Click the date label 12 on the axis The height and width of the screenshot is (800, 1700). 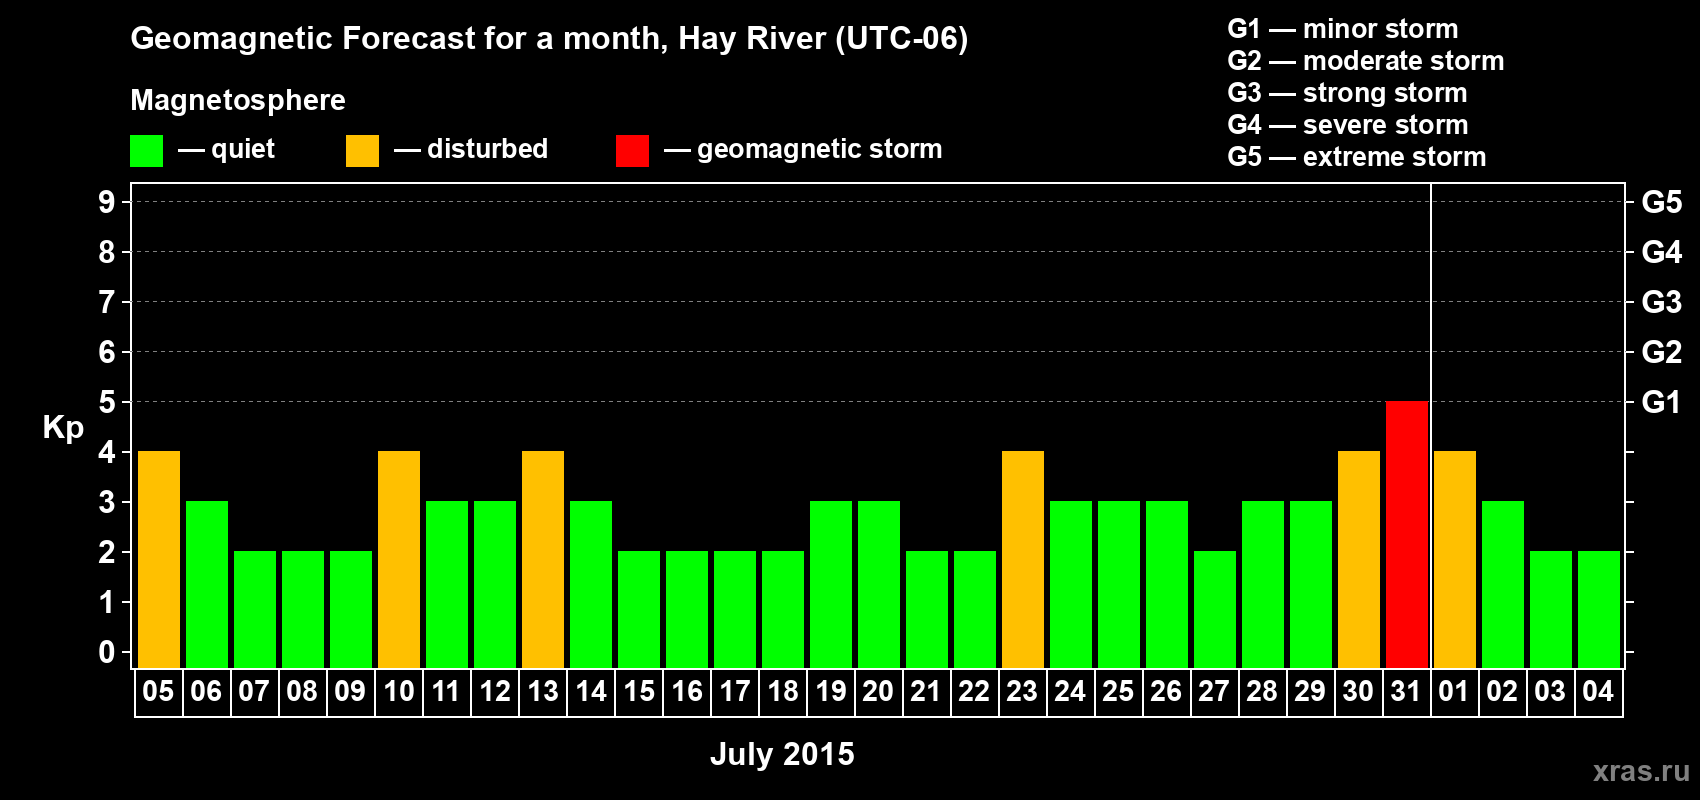[494, 692]
